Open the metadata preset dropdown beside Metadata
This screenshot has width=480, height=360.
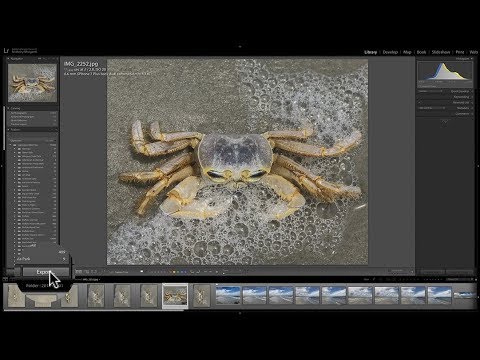coord(432,108)
